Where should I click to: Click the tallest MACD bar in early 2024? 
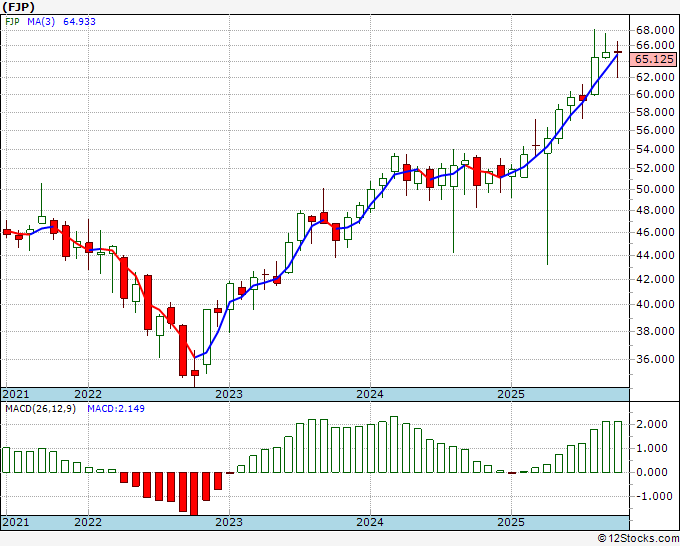(x=394, y=445)
